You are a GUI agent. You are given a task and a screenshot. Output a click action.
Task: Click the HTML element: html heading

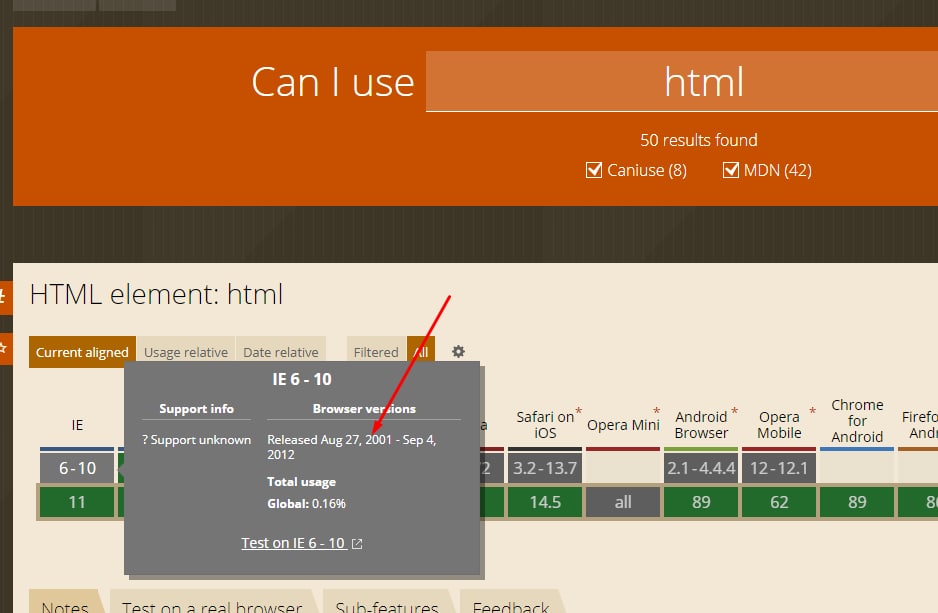(x=156, y=294)
